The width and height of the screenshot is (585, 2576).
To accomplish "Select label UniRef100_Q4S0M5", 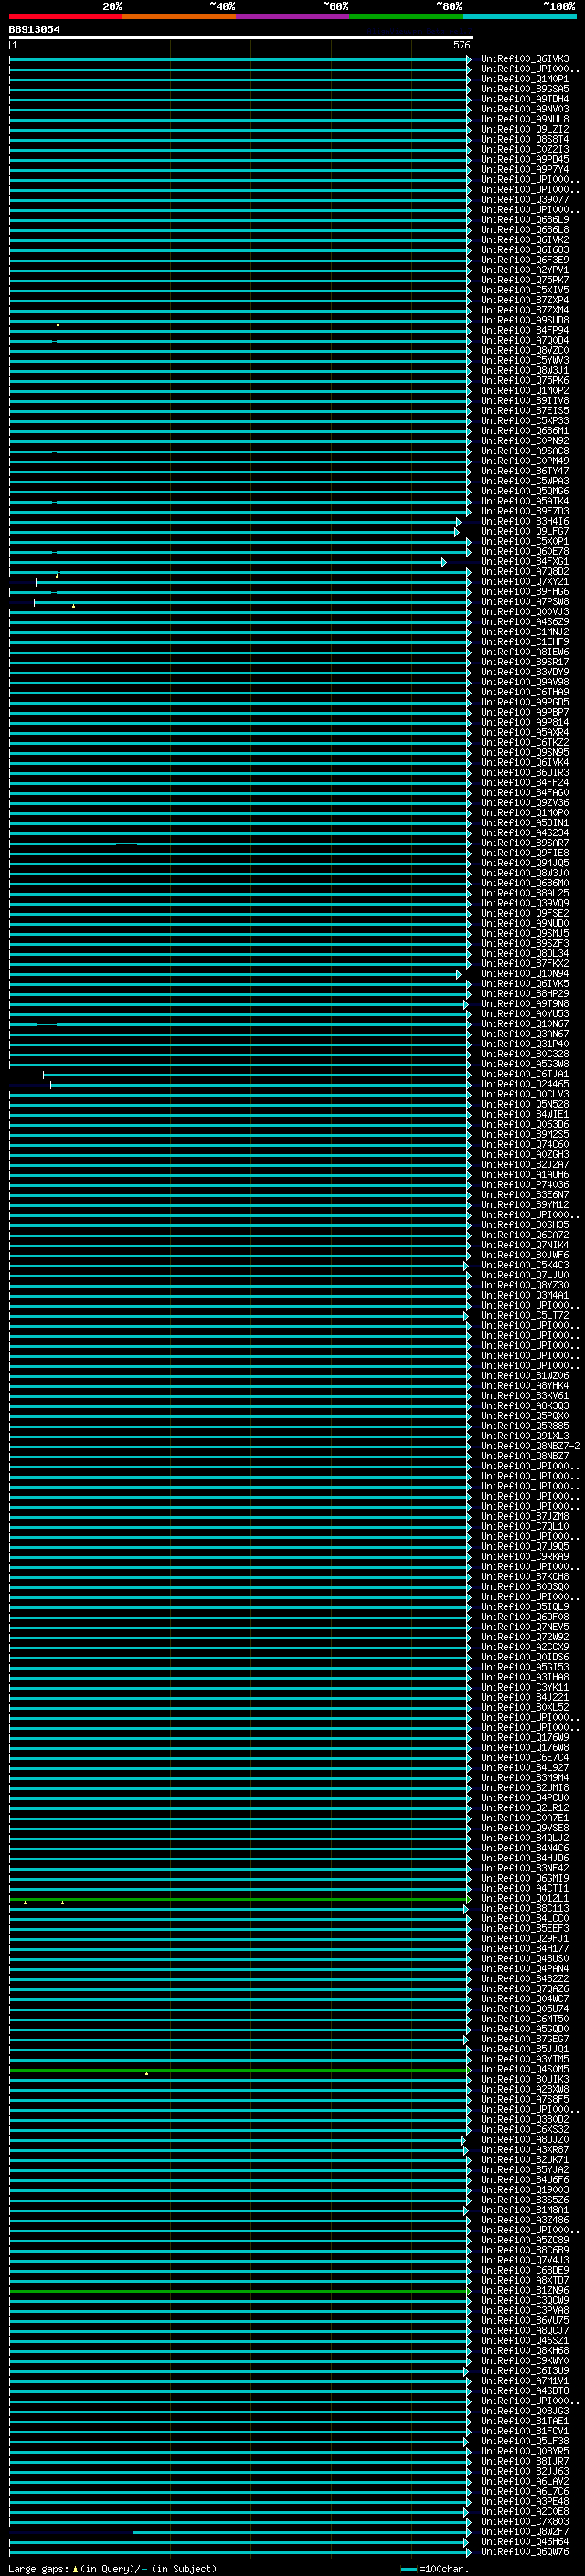I will point(525,2069).
